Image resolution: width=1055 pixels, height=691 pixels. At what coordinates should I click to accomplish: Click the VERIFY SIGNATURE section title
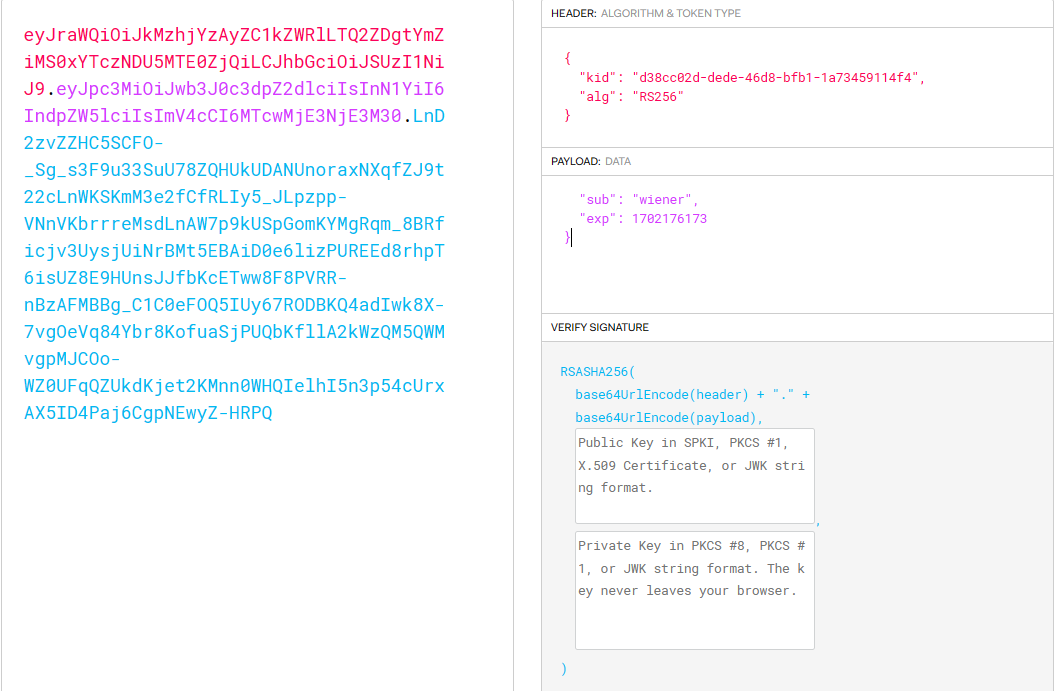point(600,327)
